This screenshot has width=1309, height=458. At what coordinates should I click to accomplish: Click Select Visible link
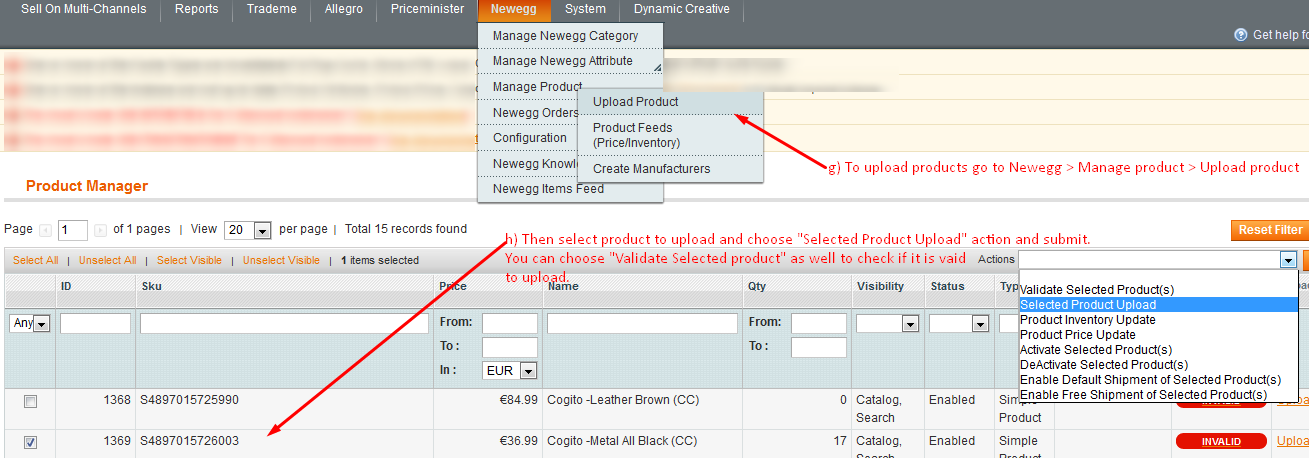coord(189,260)
